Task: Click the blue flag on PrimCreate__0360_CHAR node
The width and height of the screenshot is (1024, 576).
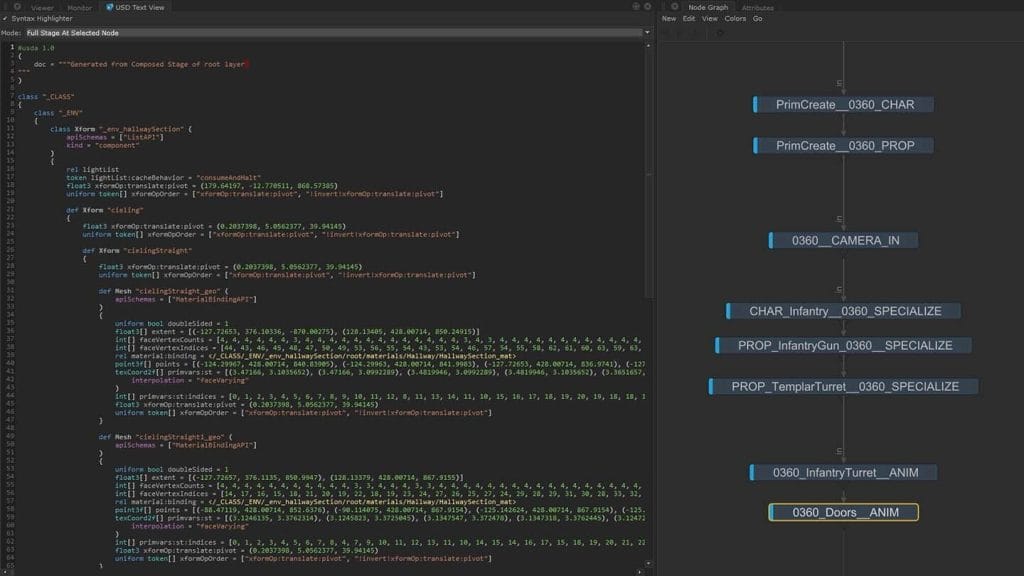Action: coord(755,104)
